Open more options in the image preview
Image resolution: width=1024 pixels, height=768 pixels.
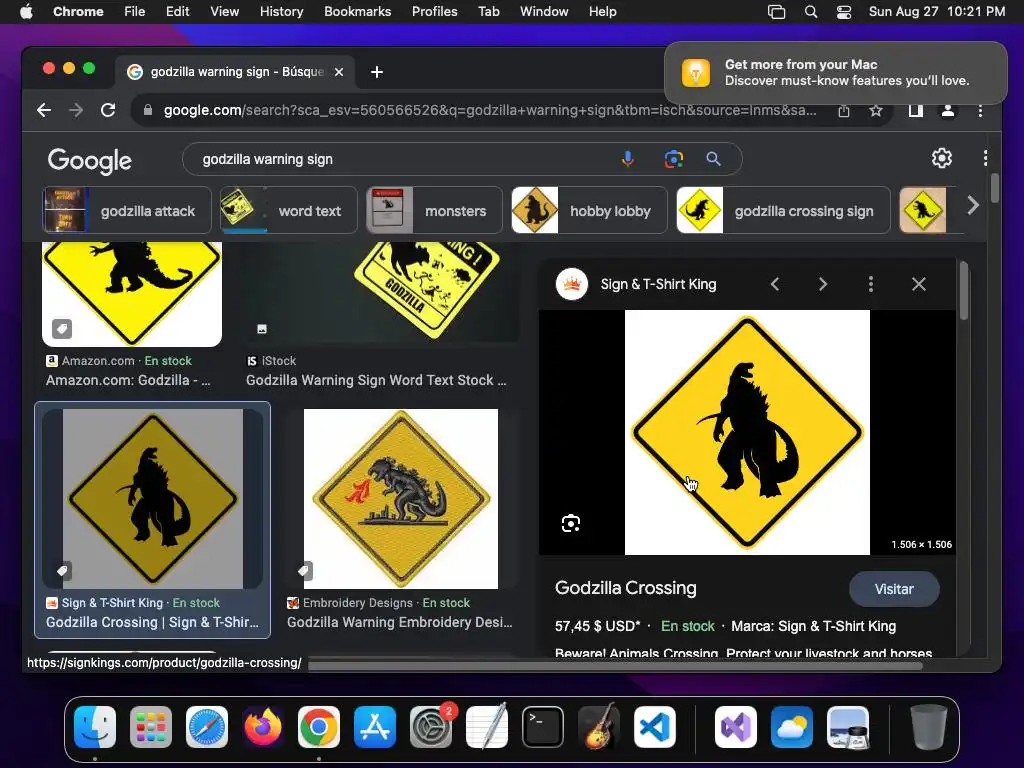(871, 284)
